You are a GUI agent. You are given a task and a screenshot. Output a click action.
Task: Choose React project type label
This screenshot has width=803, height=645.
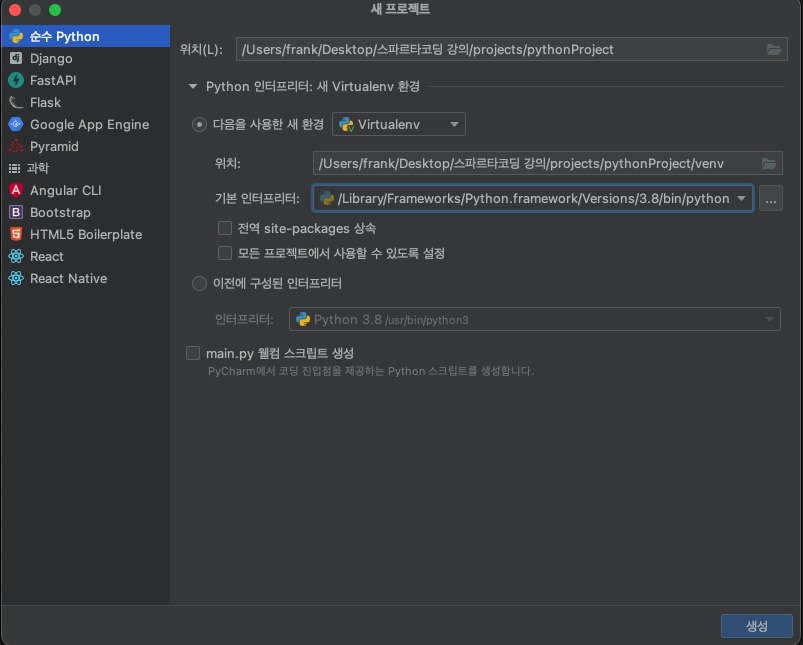[x=47, y=256]
